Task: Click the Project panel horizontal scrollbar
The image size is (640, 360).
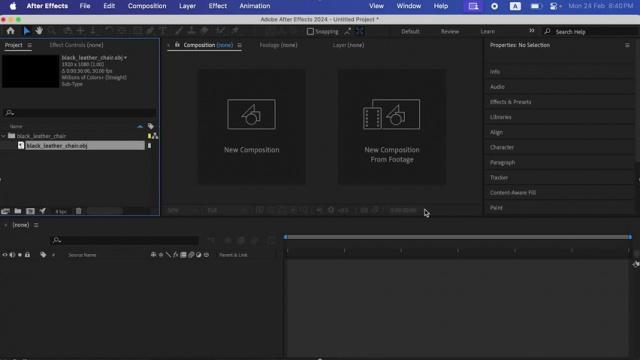Action: tap(104, 211)
